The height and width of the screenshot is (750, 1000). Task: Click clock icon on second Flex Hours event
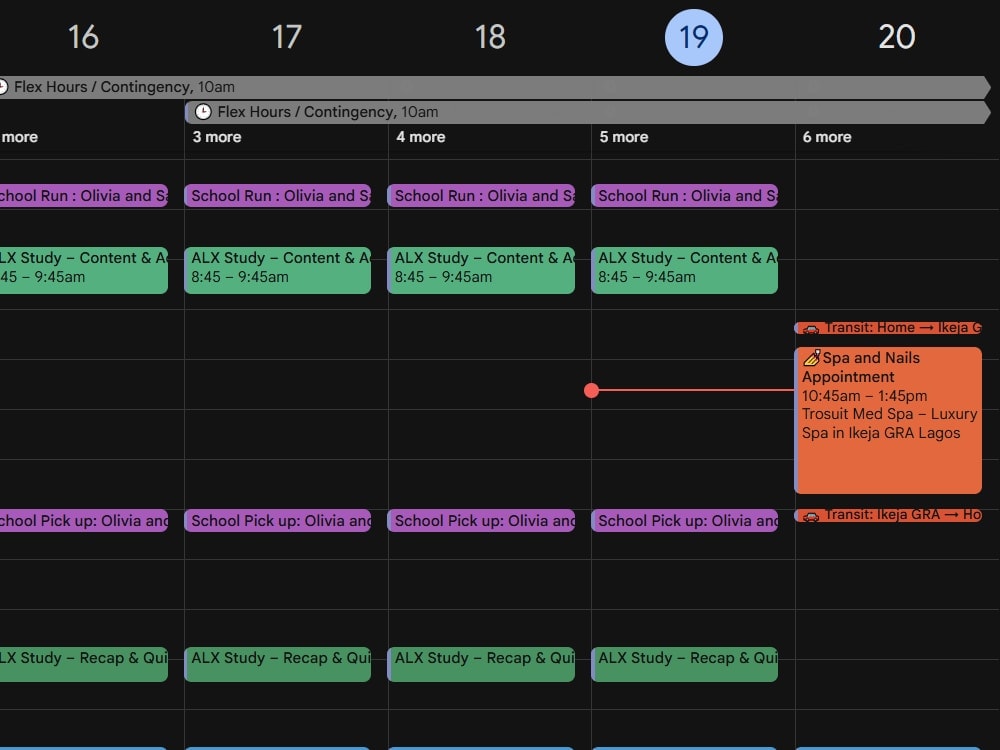[x=203, y=112]
